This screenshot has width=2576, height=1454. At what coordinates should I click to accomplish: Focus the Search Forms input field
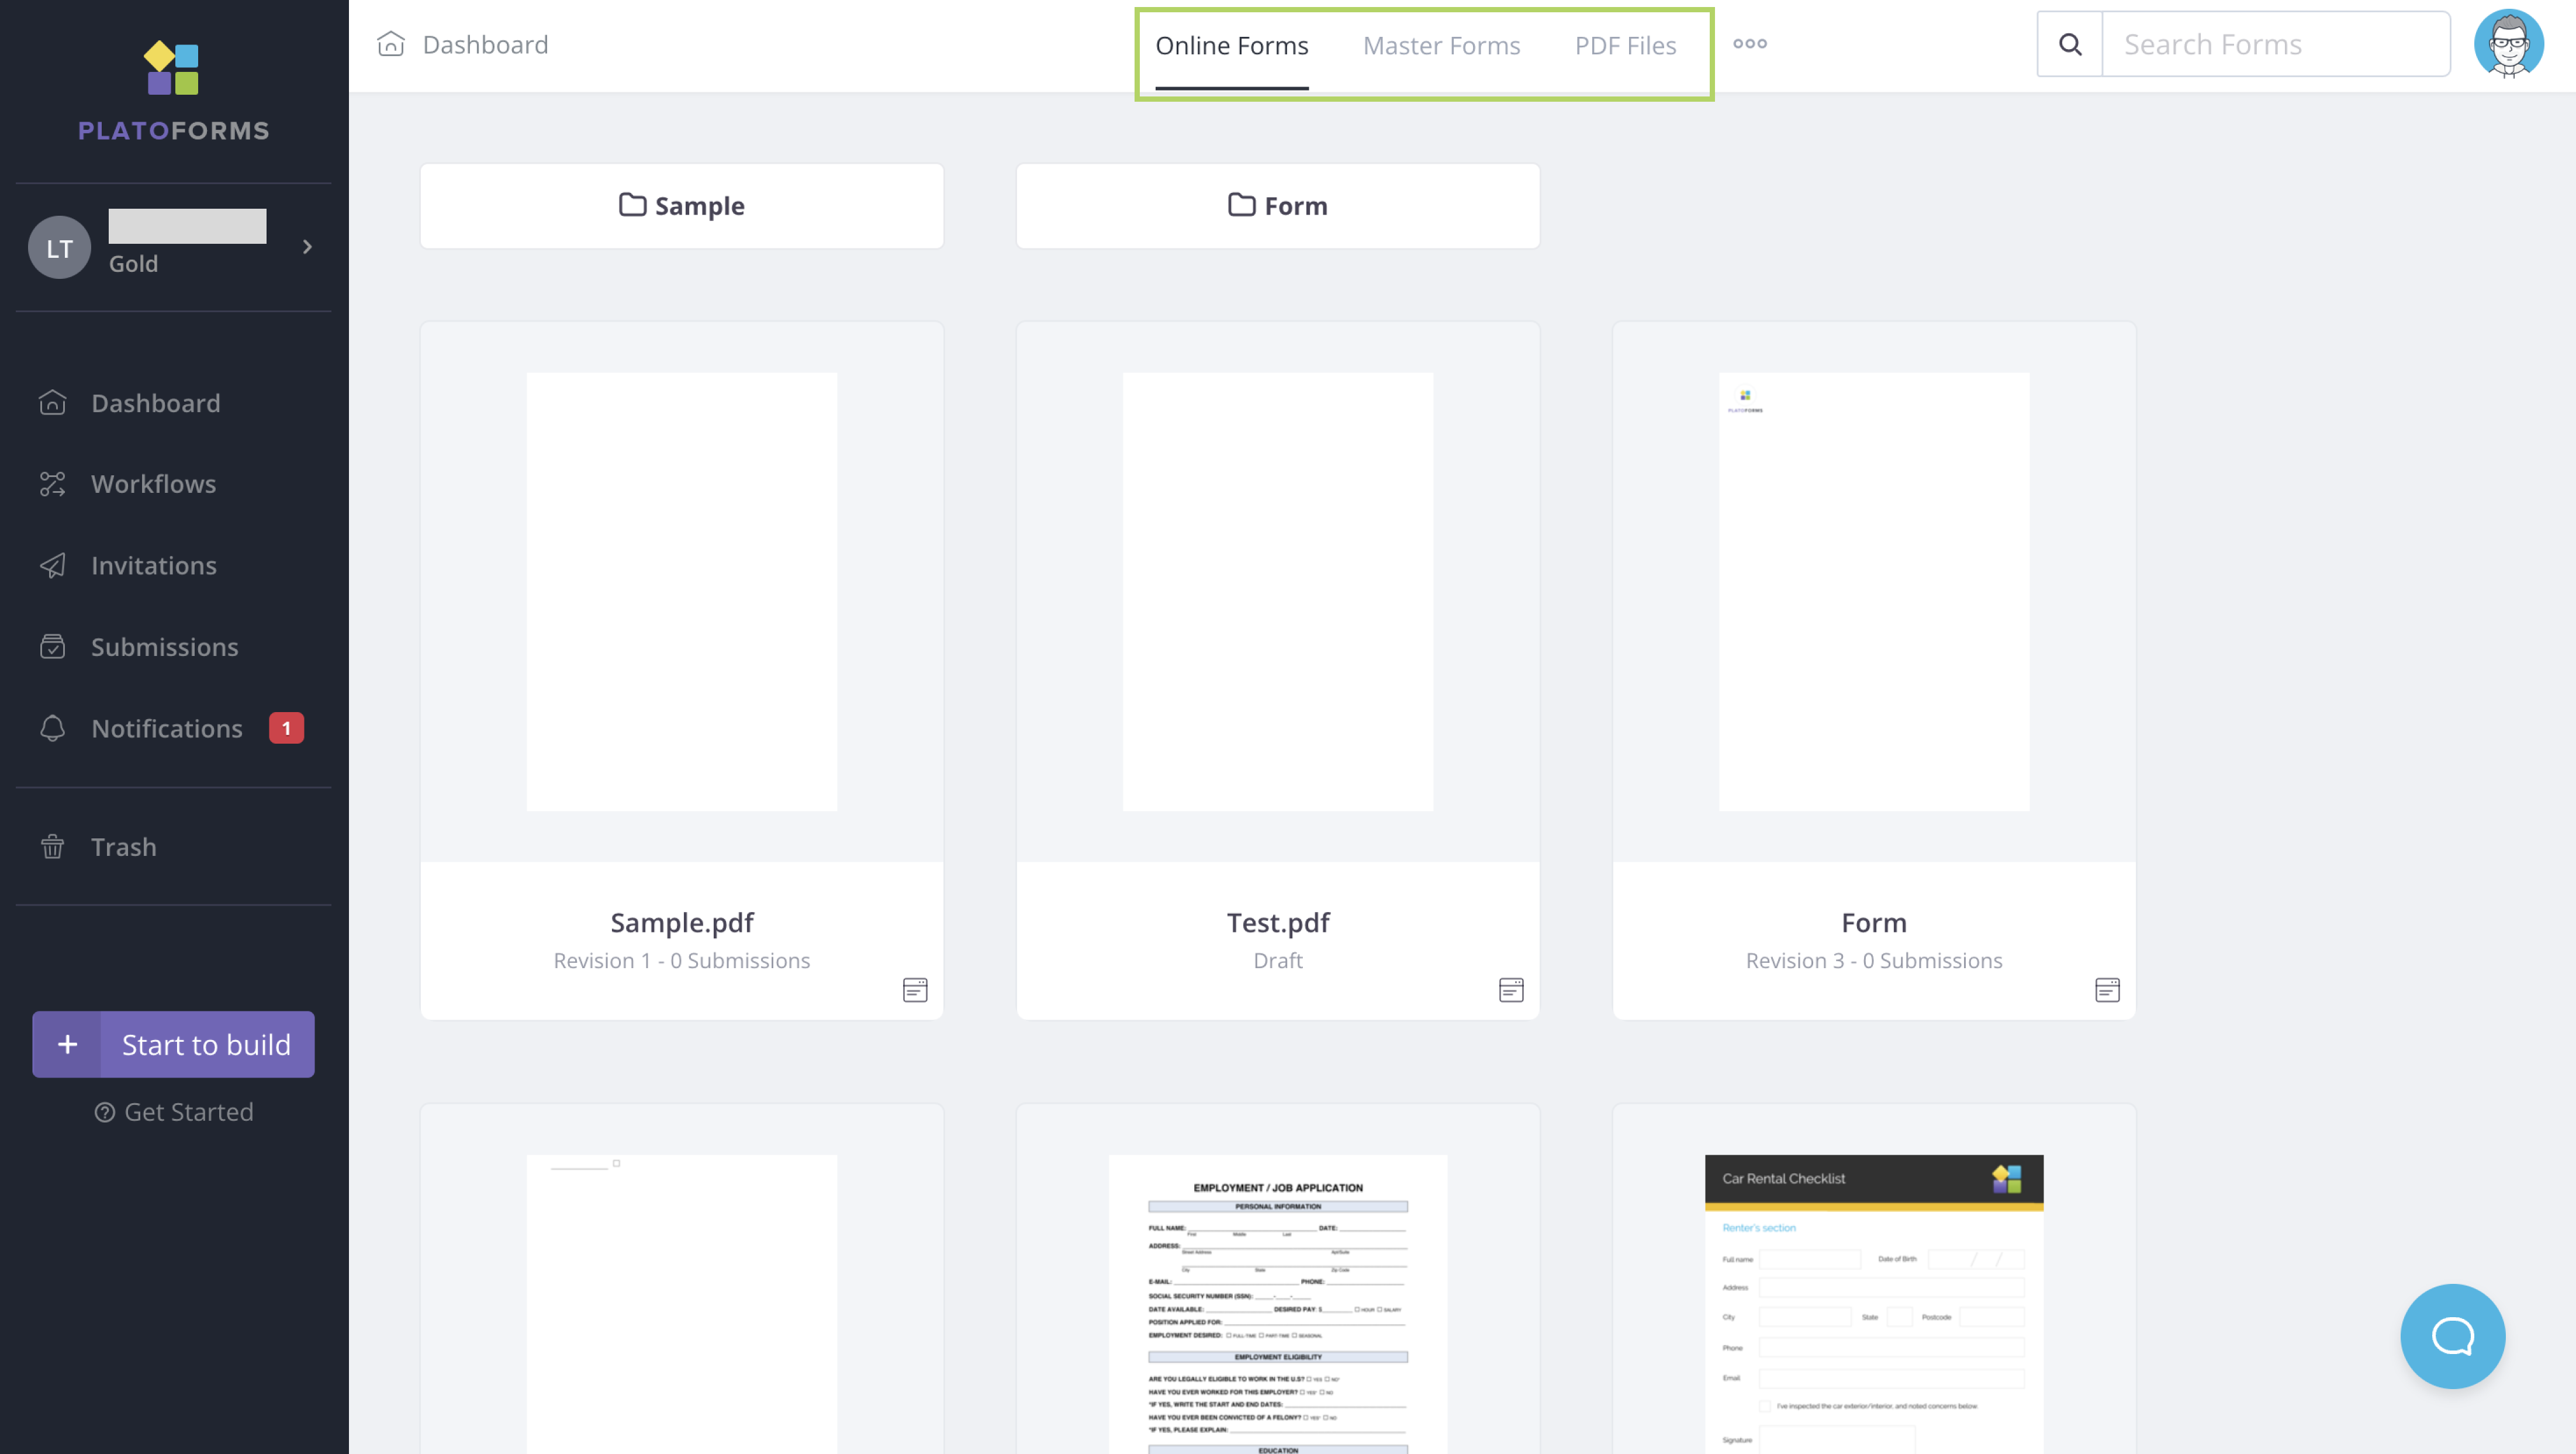pyautogui.click(x=2276, y=44)
